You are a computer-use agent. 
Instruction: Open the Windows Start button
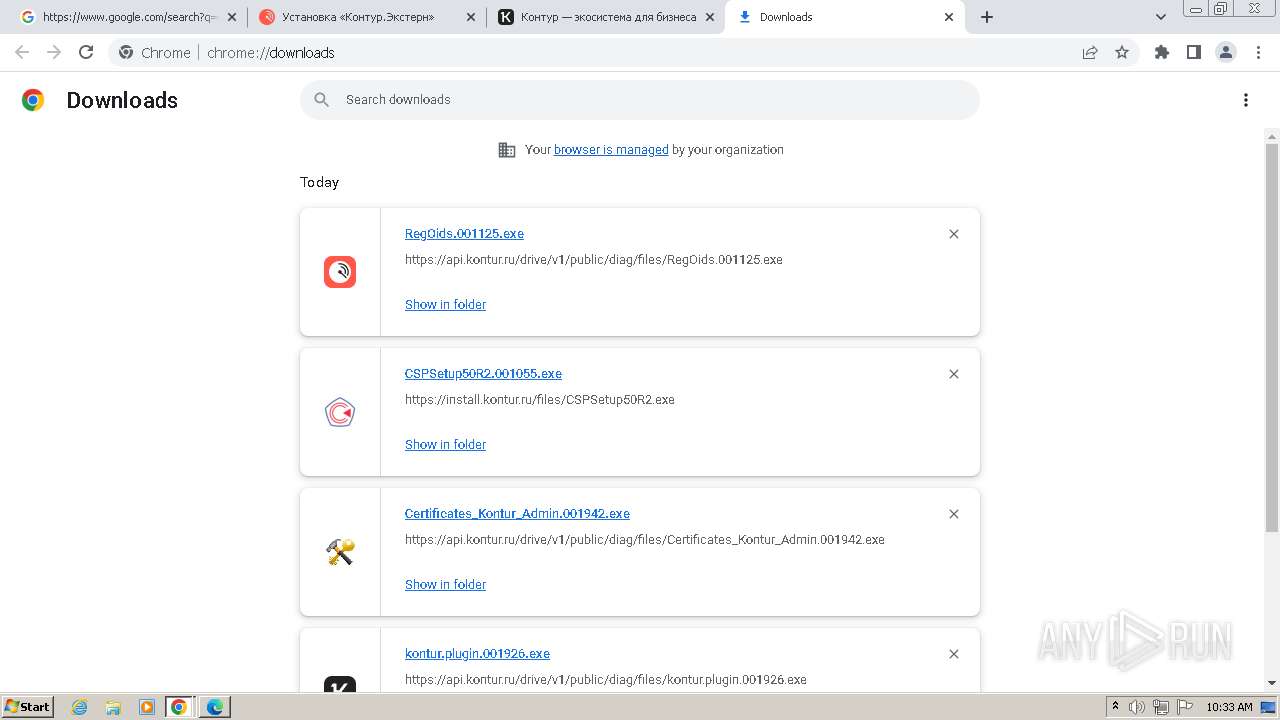27,706
